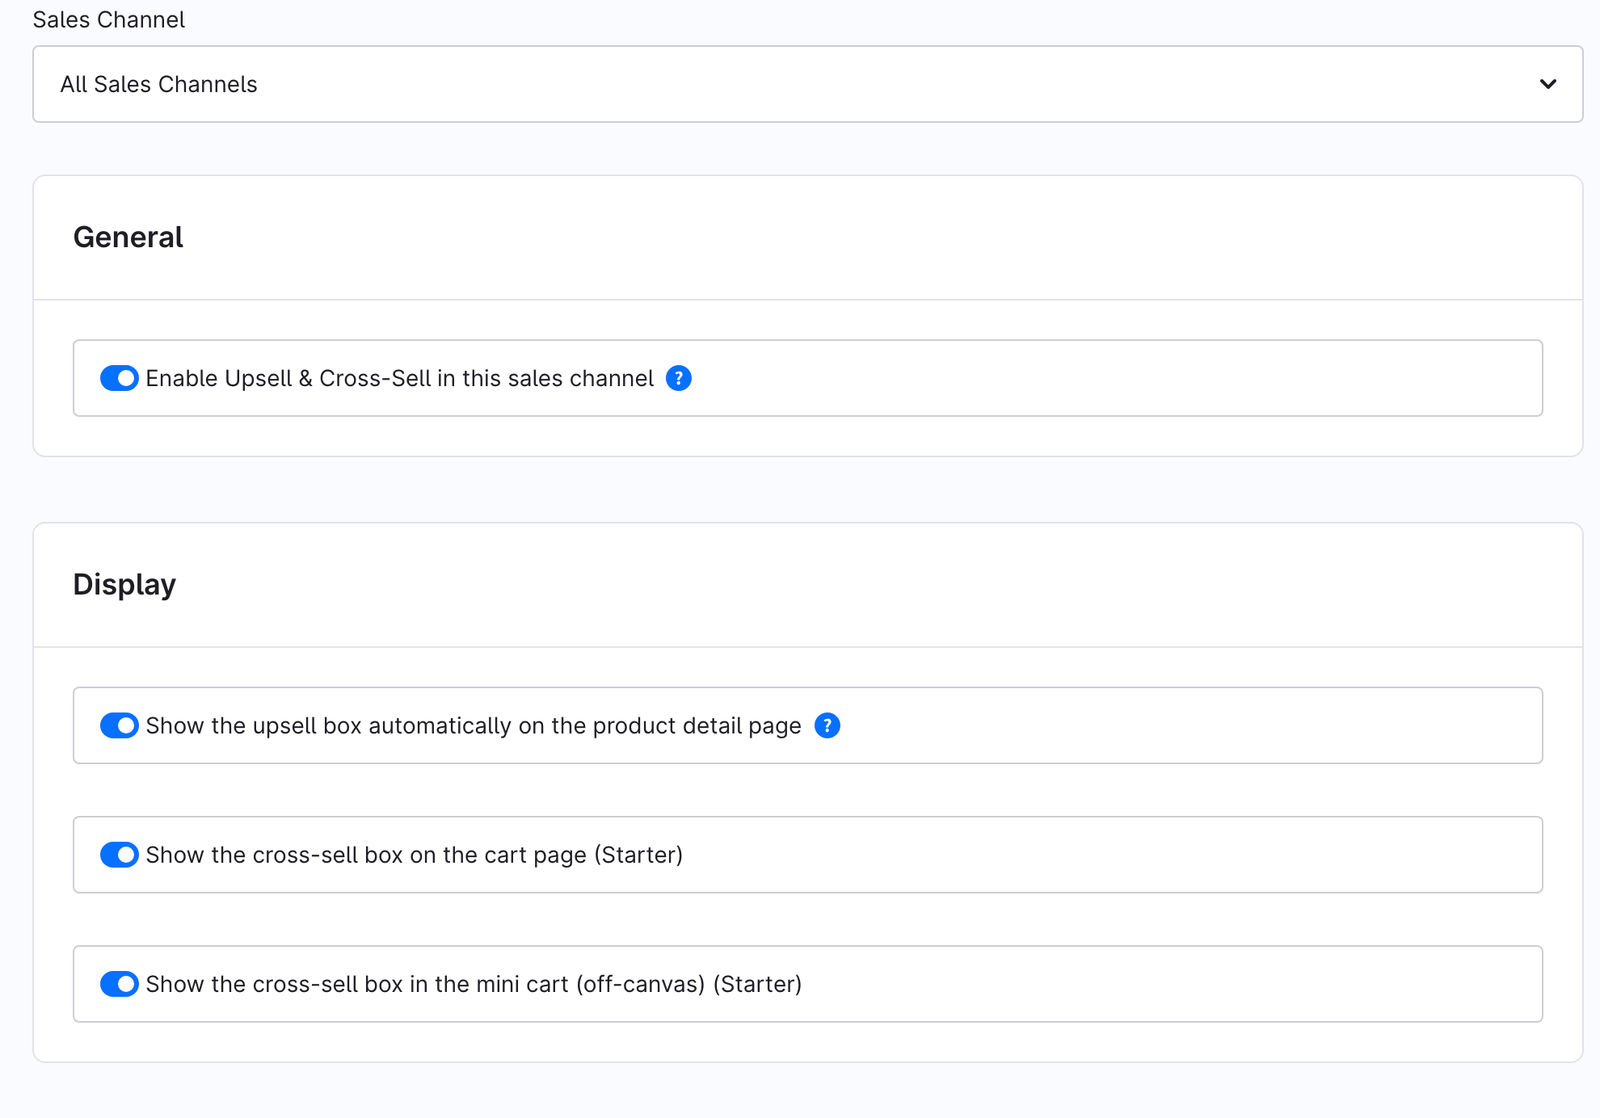Click empty area of mini cart cross-sell row

tap(1170, 984)
